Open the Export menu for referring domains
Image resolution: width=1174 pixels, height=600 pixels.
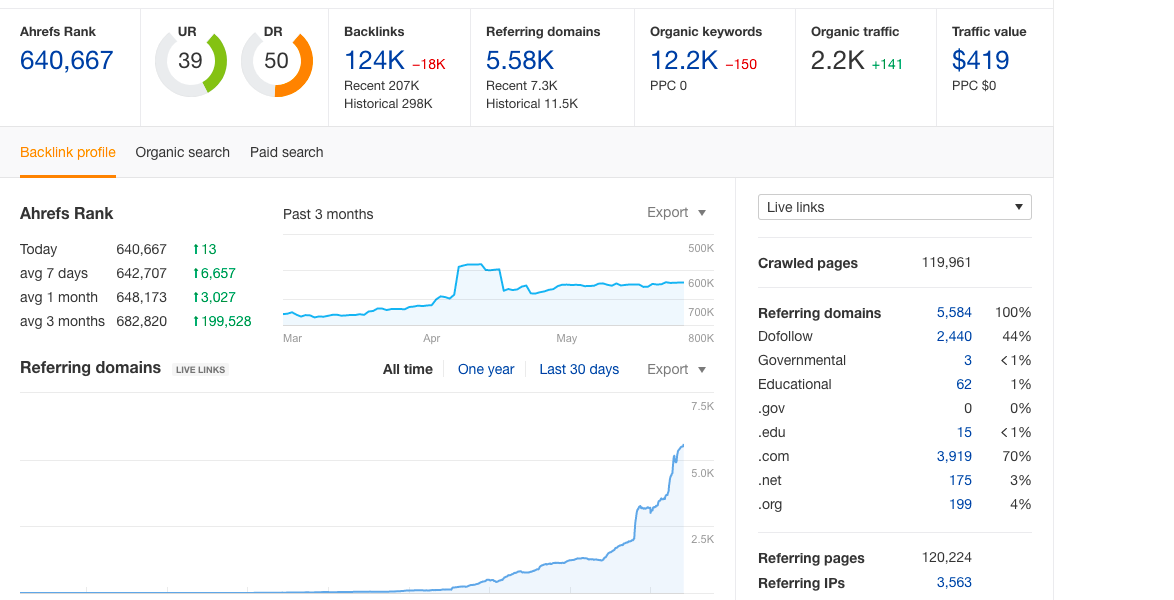pos(675,369)
